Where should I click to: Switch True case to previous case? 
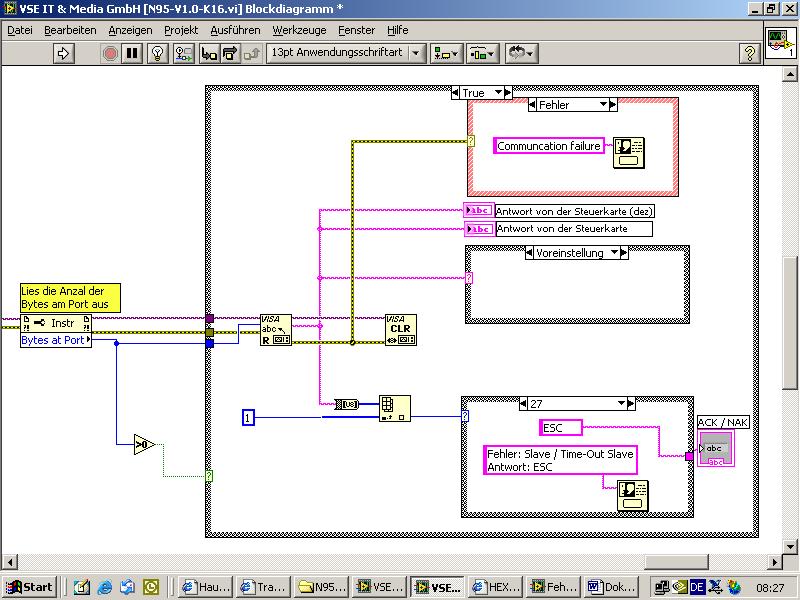pyautogui.click(x=455, y=92)
